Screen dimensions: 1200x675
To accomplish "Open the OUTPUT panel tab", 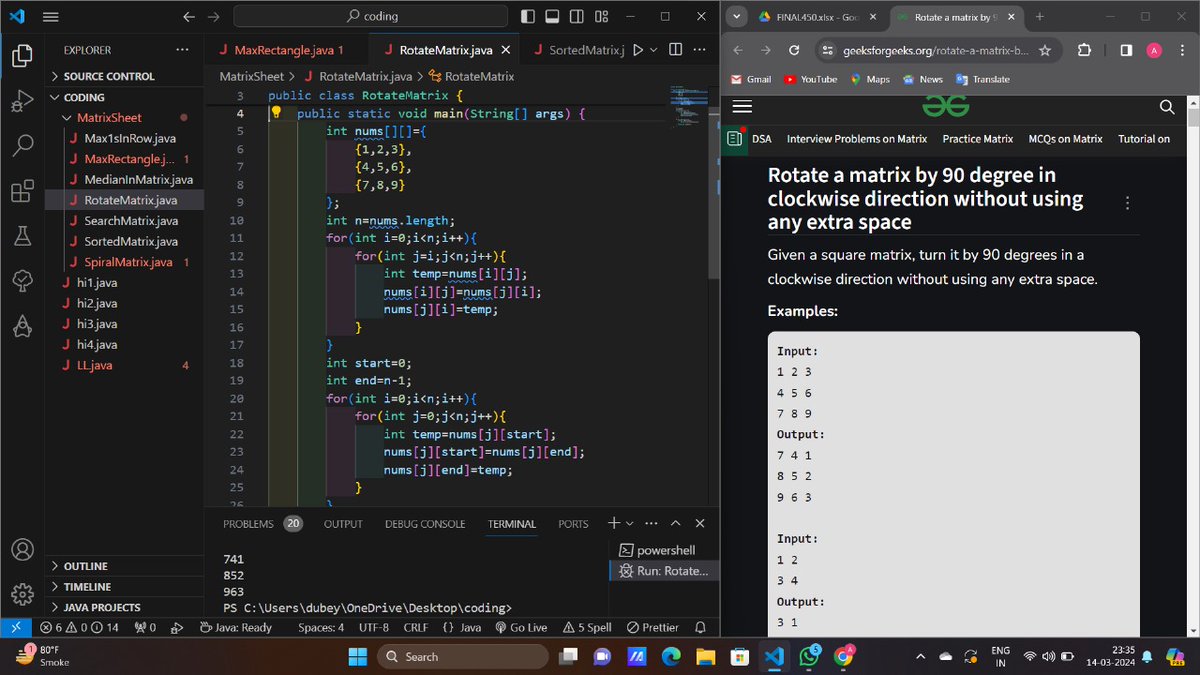I will point(343,524).
